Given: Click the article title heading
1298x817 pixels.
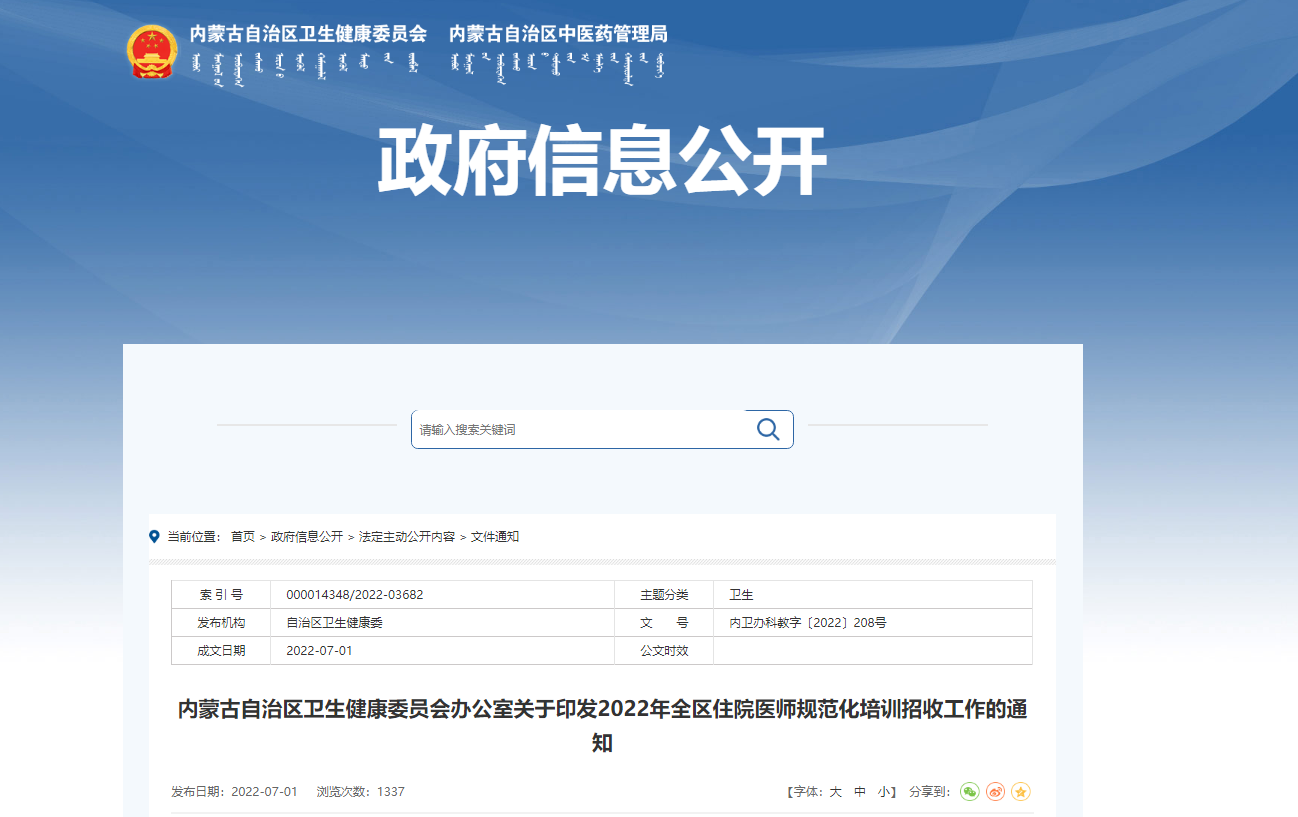Looking at the screenshot, I should point(602,726).
